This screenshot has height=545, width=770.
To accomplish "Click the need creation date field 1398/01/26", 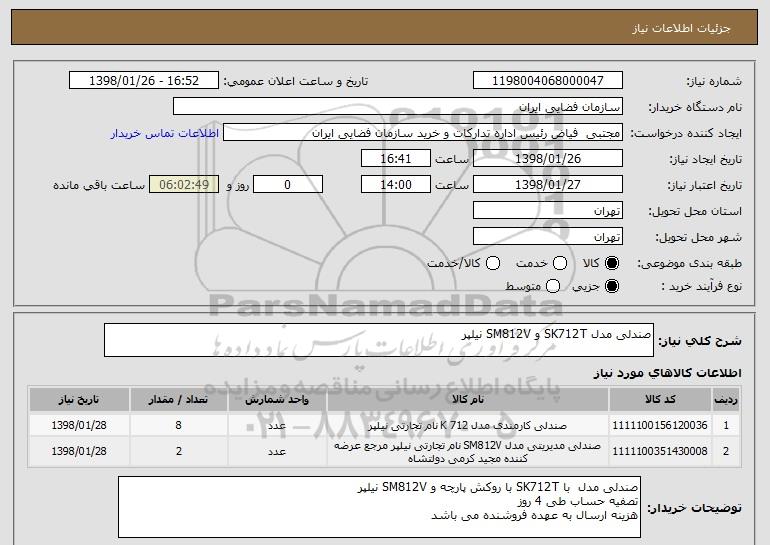I will pos(548,158).
